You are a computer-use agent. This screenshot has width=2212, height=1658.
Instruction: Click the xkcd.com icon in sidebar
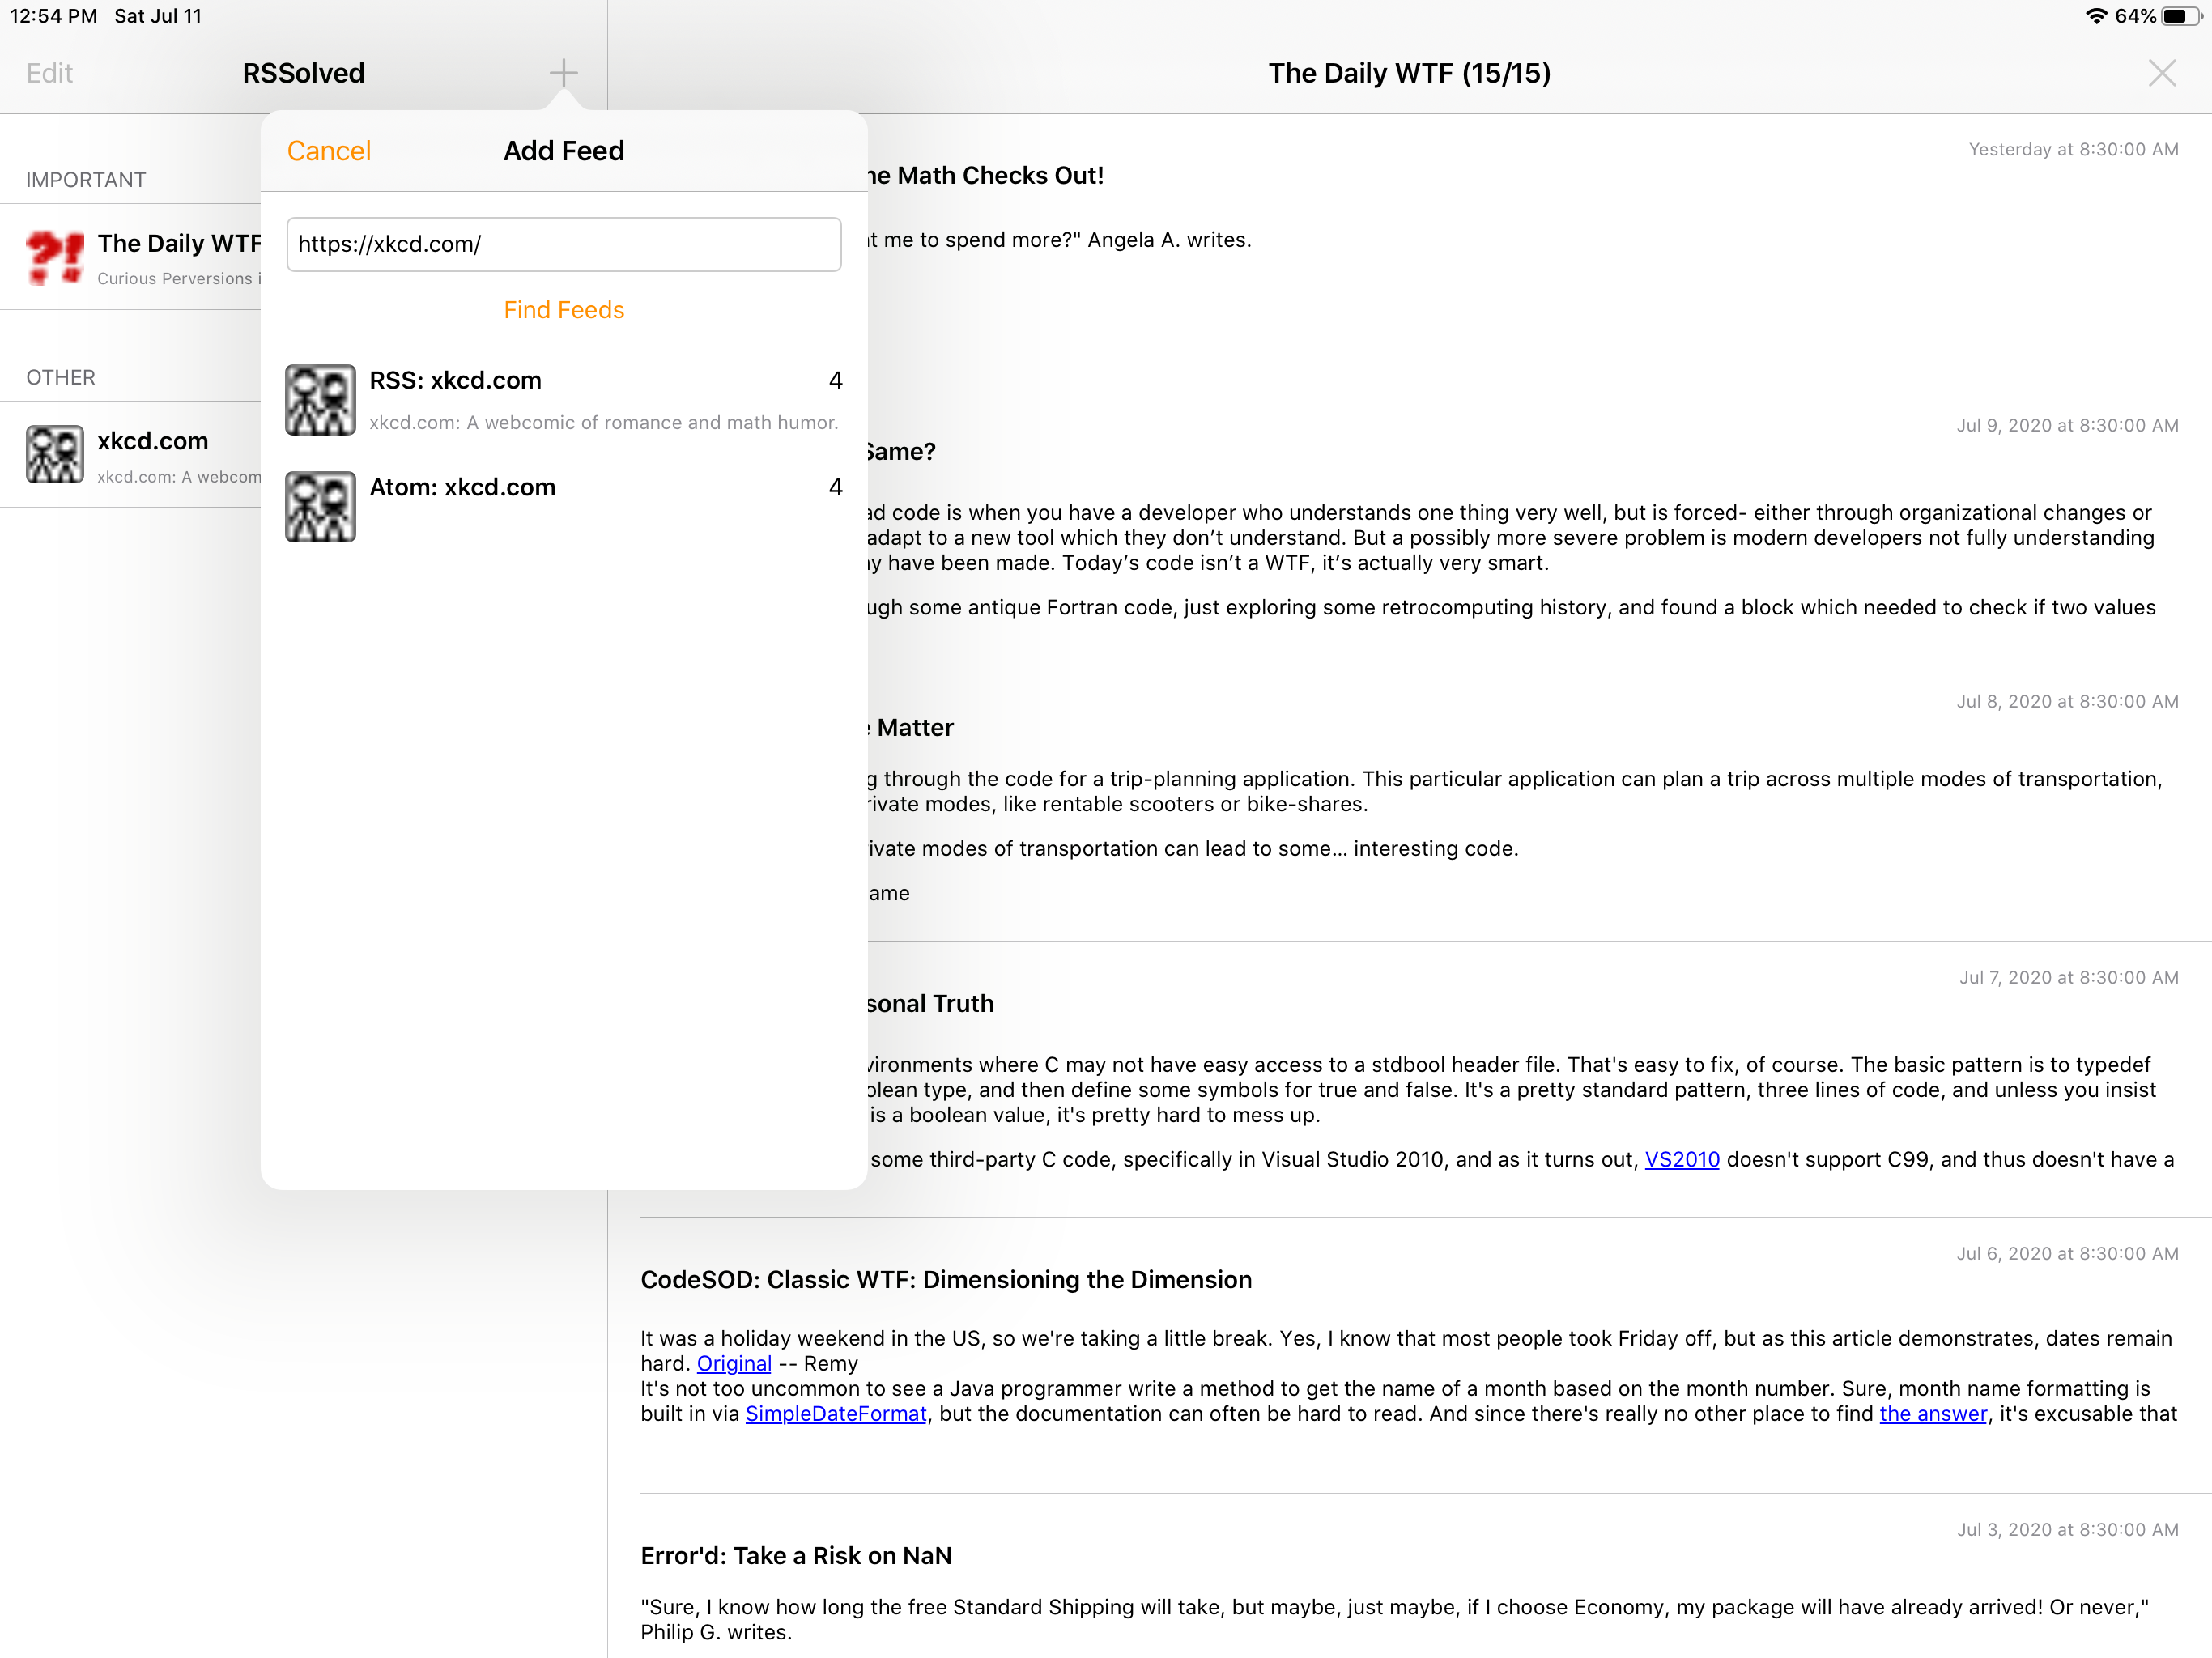click(55, 455)
